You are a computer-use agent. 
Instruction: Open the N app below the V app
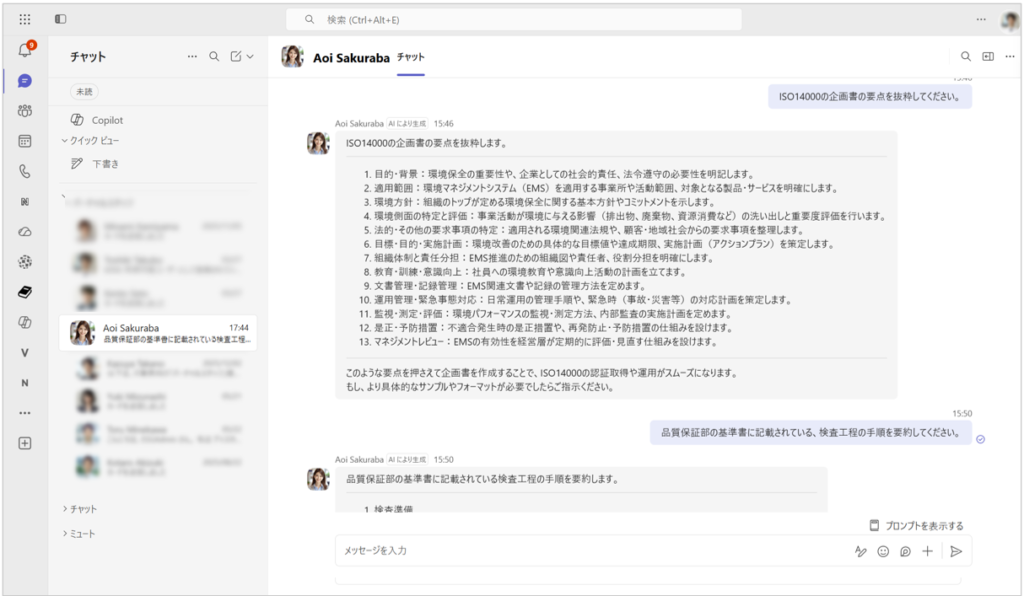point(25,383)
